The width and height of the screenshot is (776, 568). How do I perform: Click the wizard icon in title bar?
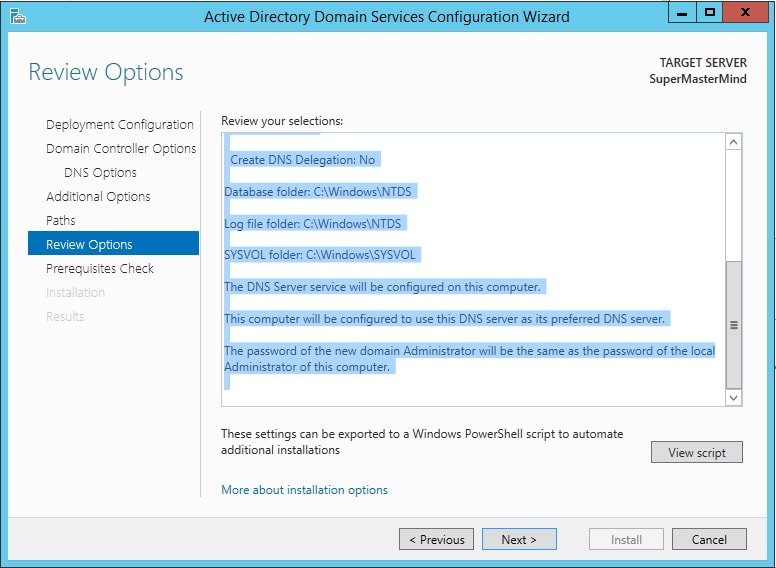point(17,16)
